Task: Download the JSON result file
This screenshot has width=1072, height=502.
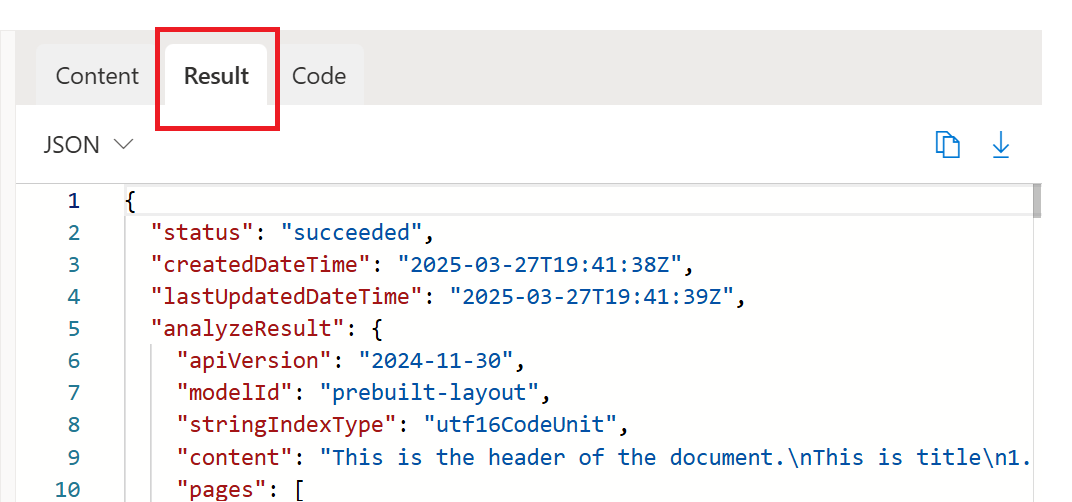Action: click(1001, 145)
